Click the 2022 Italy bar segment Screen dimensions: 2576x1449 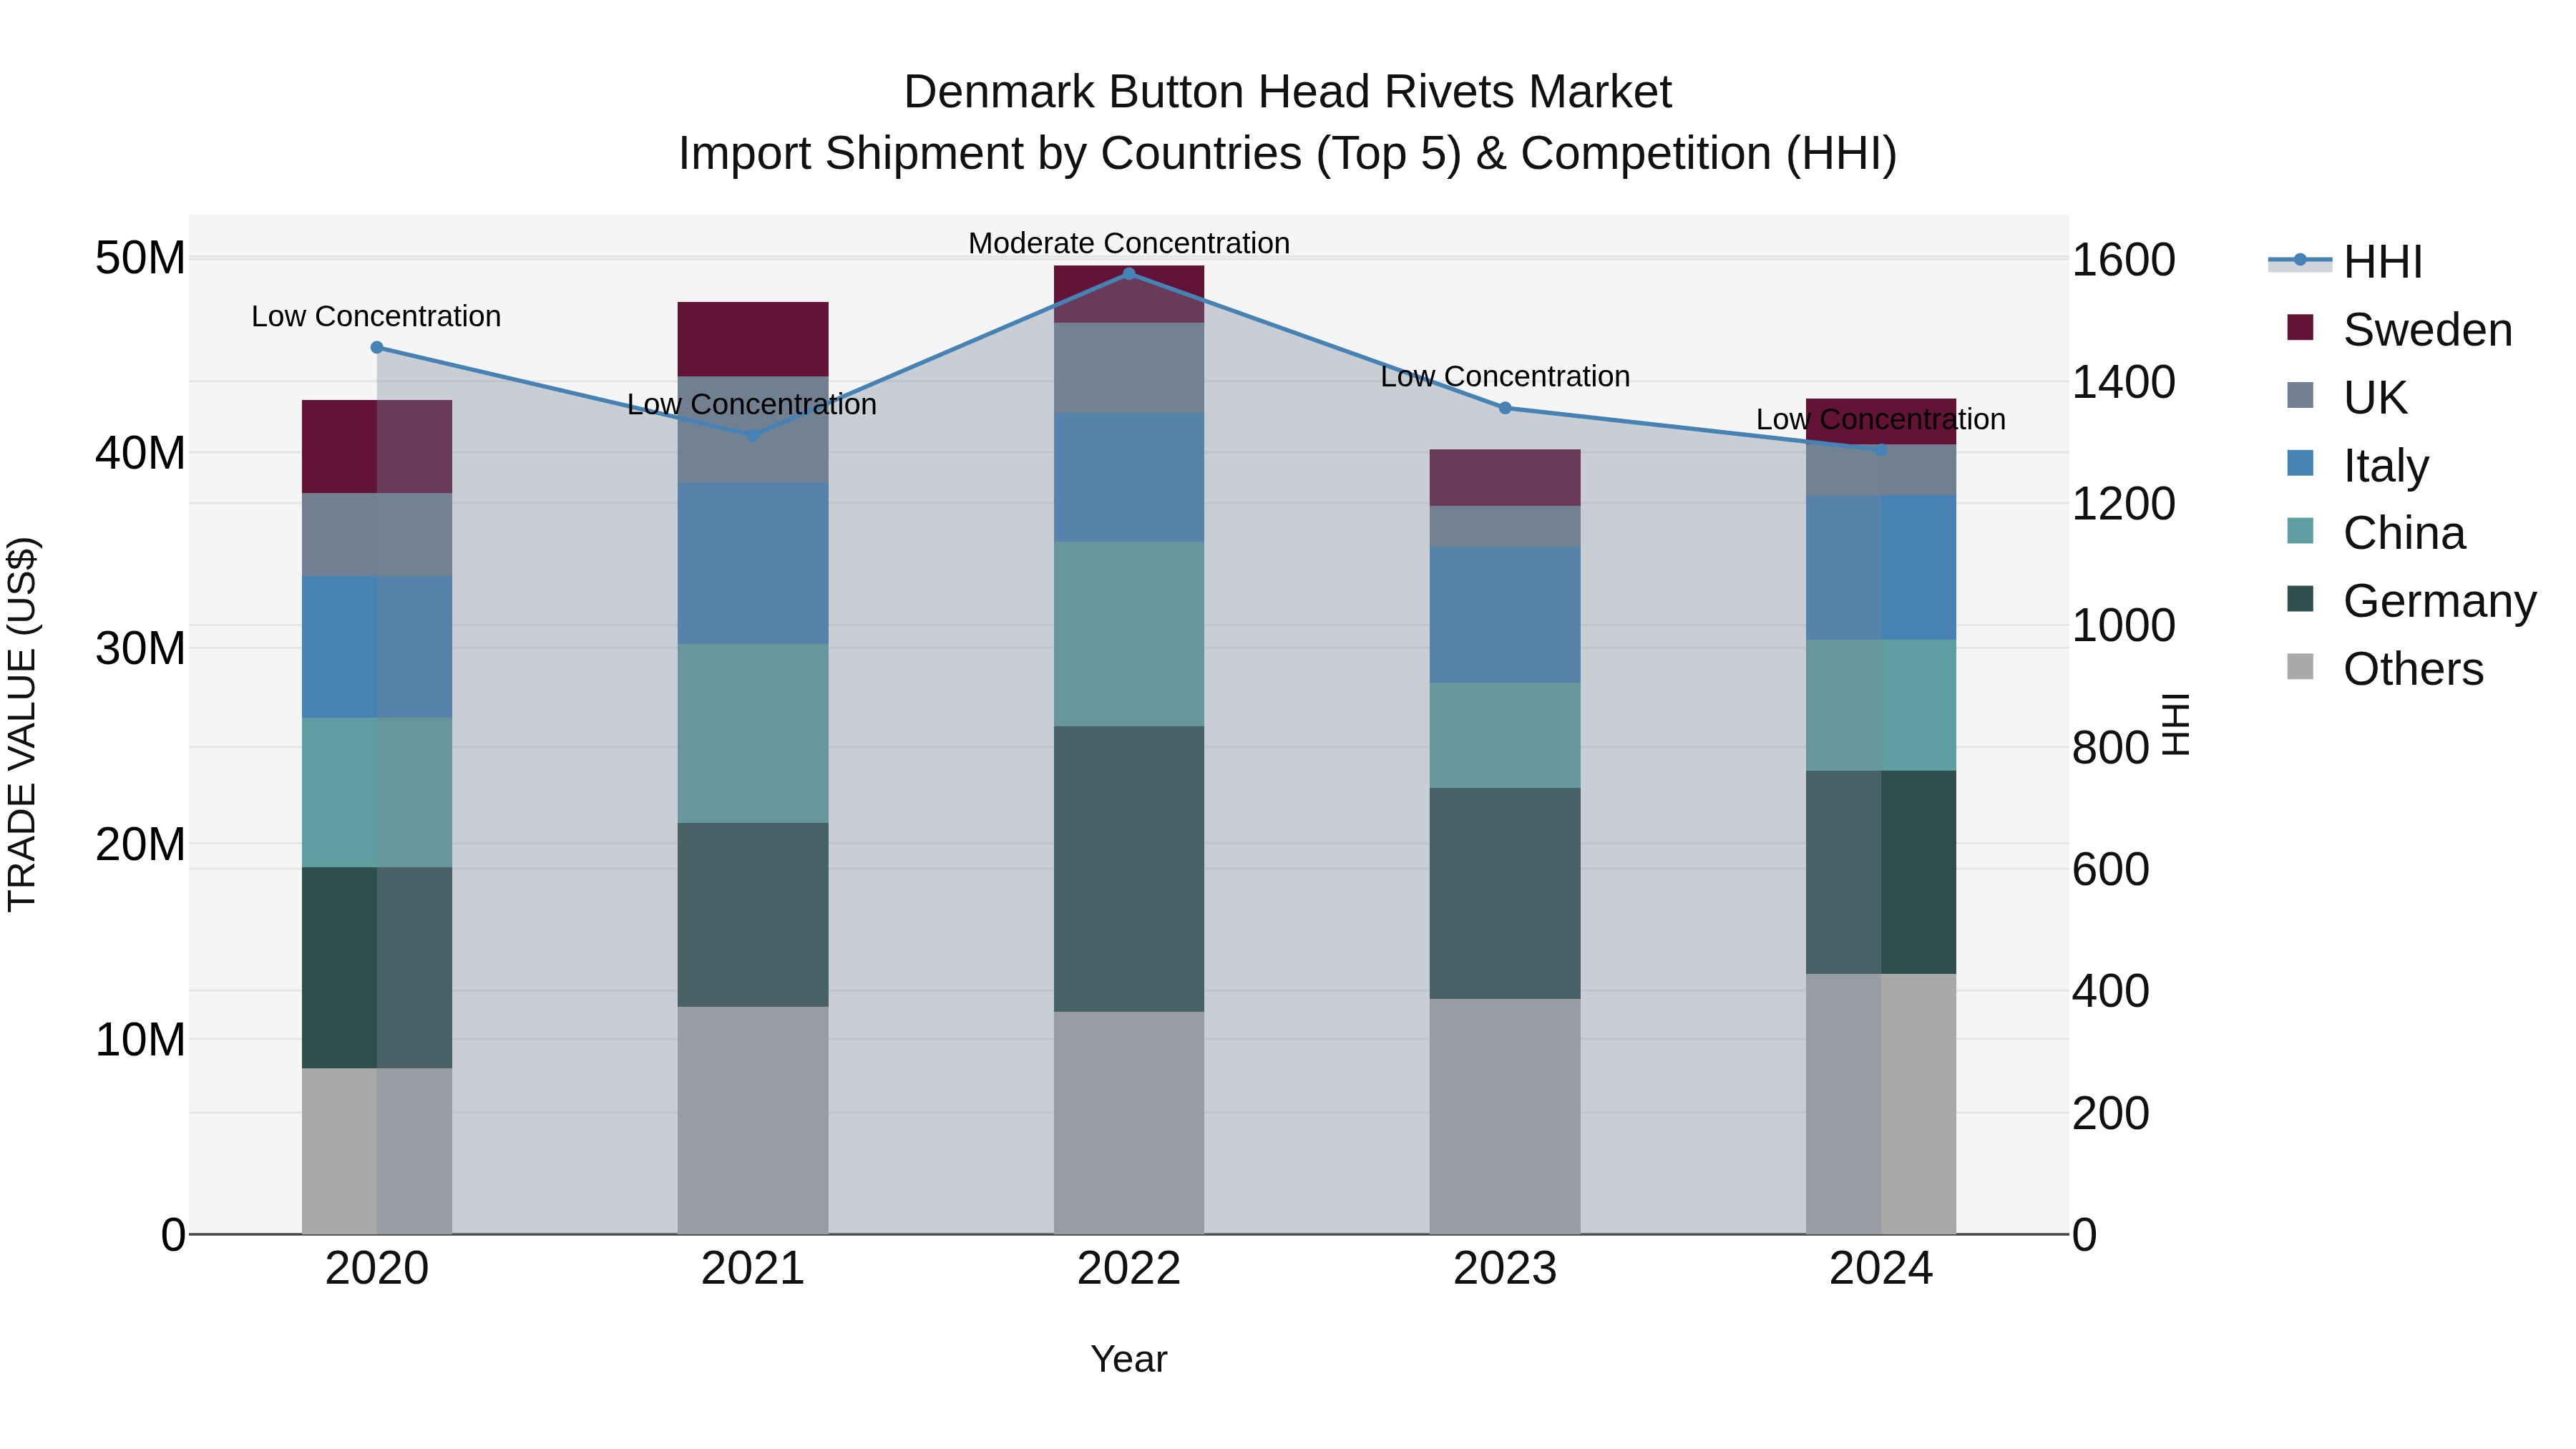[x=1129, y=477]
